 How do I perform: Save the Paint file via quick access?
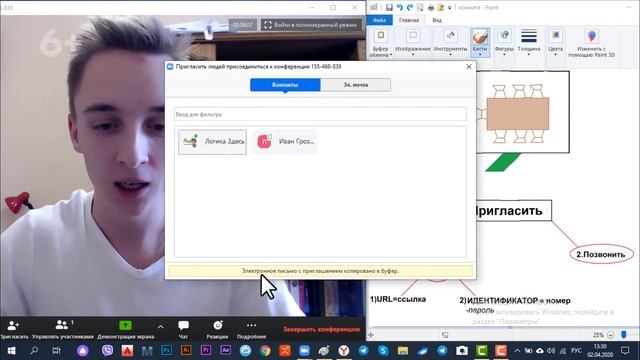[389, 7]
